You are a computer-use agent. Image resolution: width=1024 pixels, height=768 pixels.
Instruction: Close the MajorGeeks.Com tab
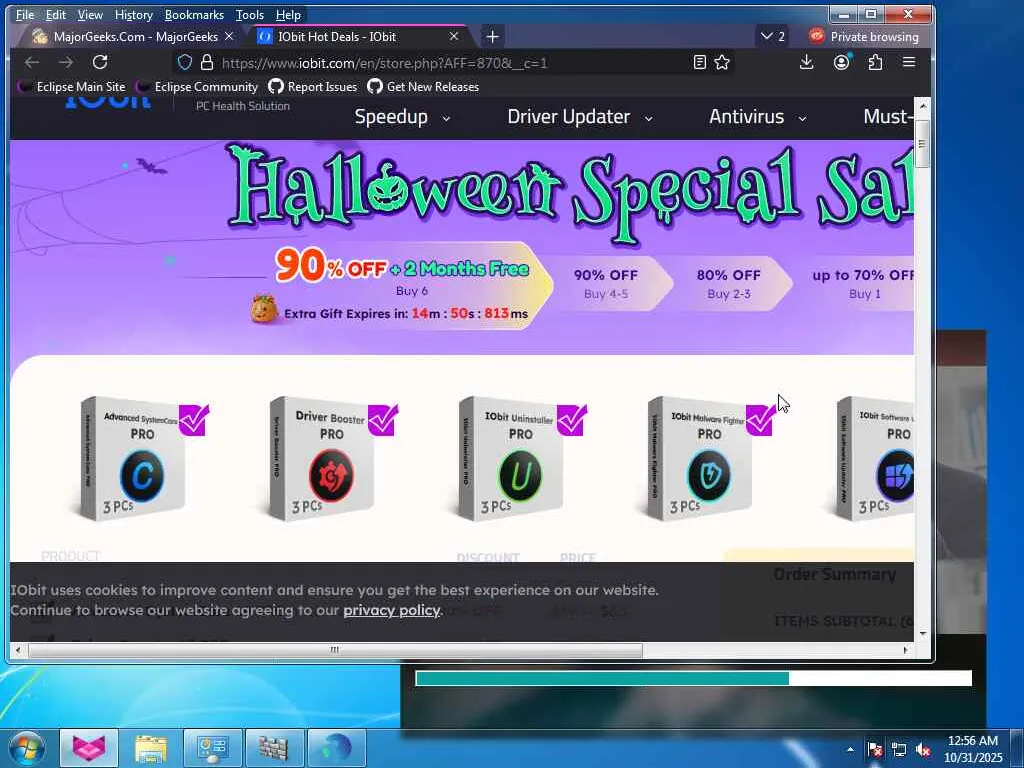(x=229, y=37)
